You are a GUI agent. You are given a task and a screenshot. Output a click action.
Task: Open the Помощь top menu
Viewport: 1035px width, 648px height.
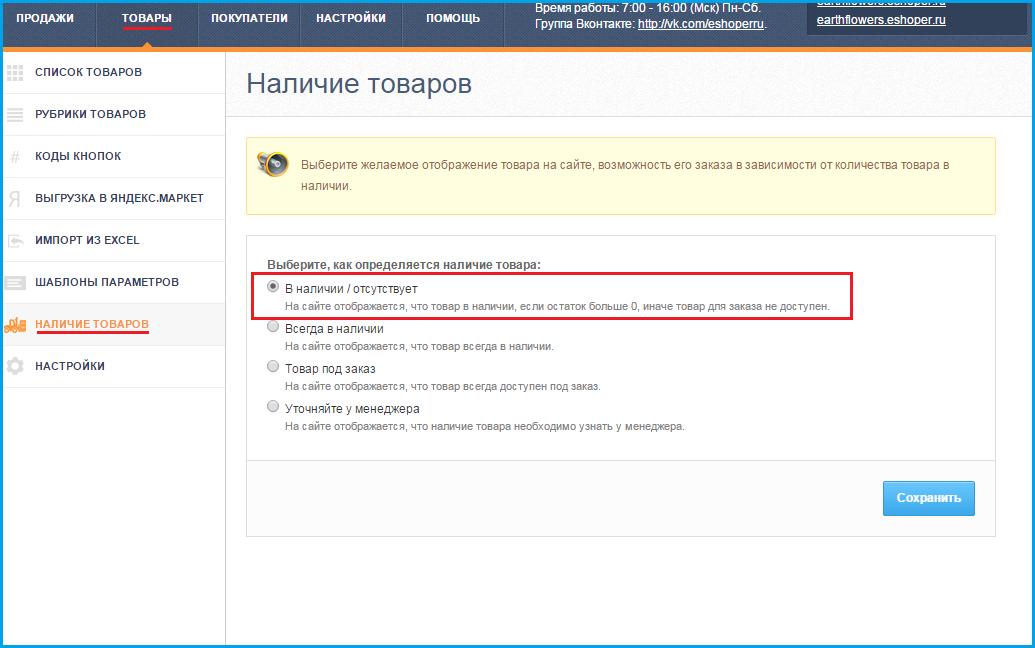tap(452, 18)
